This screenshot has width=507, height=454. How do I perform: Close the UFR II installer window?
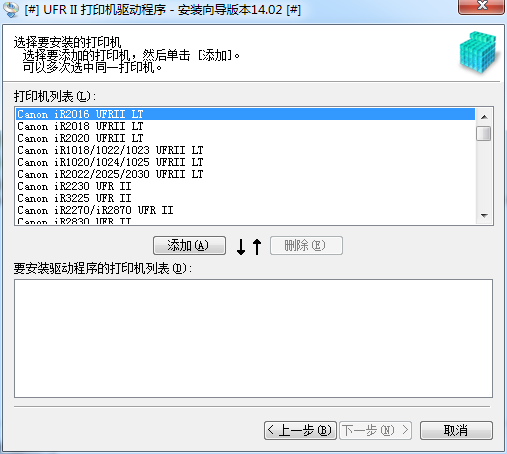click(481, 6)
